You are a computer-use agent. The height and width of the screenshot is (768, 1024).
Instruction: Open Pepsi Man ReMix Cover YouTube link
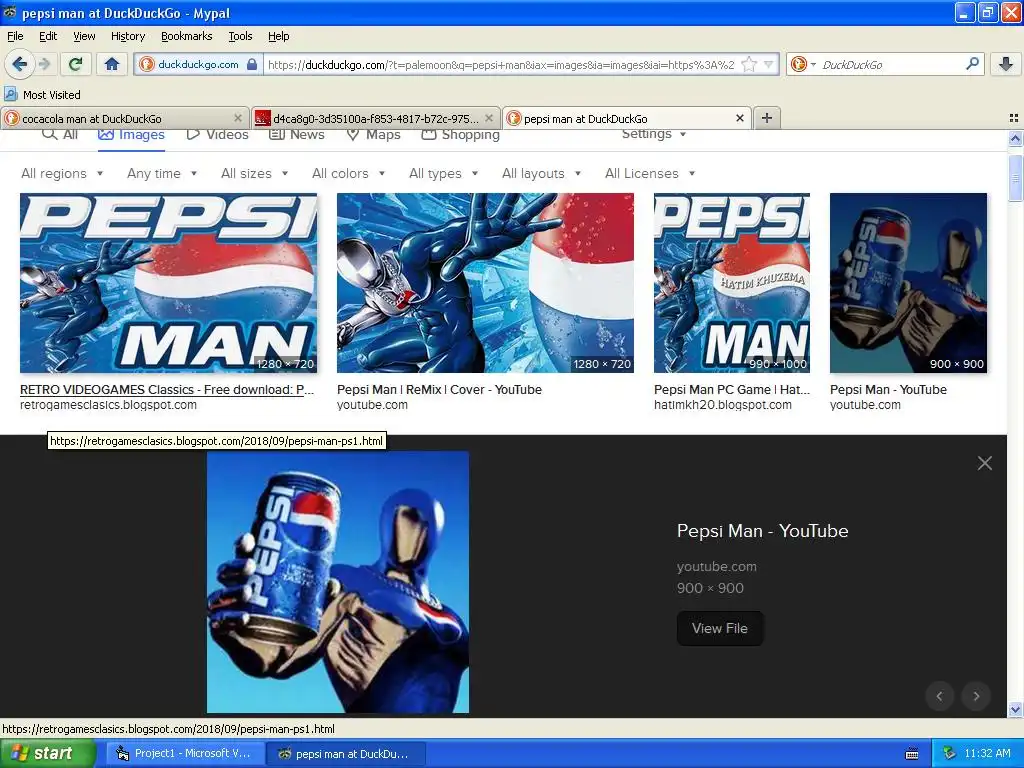point(440,389)
